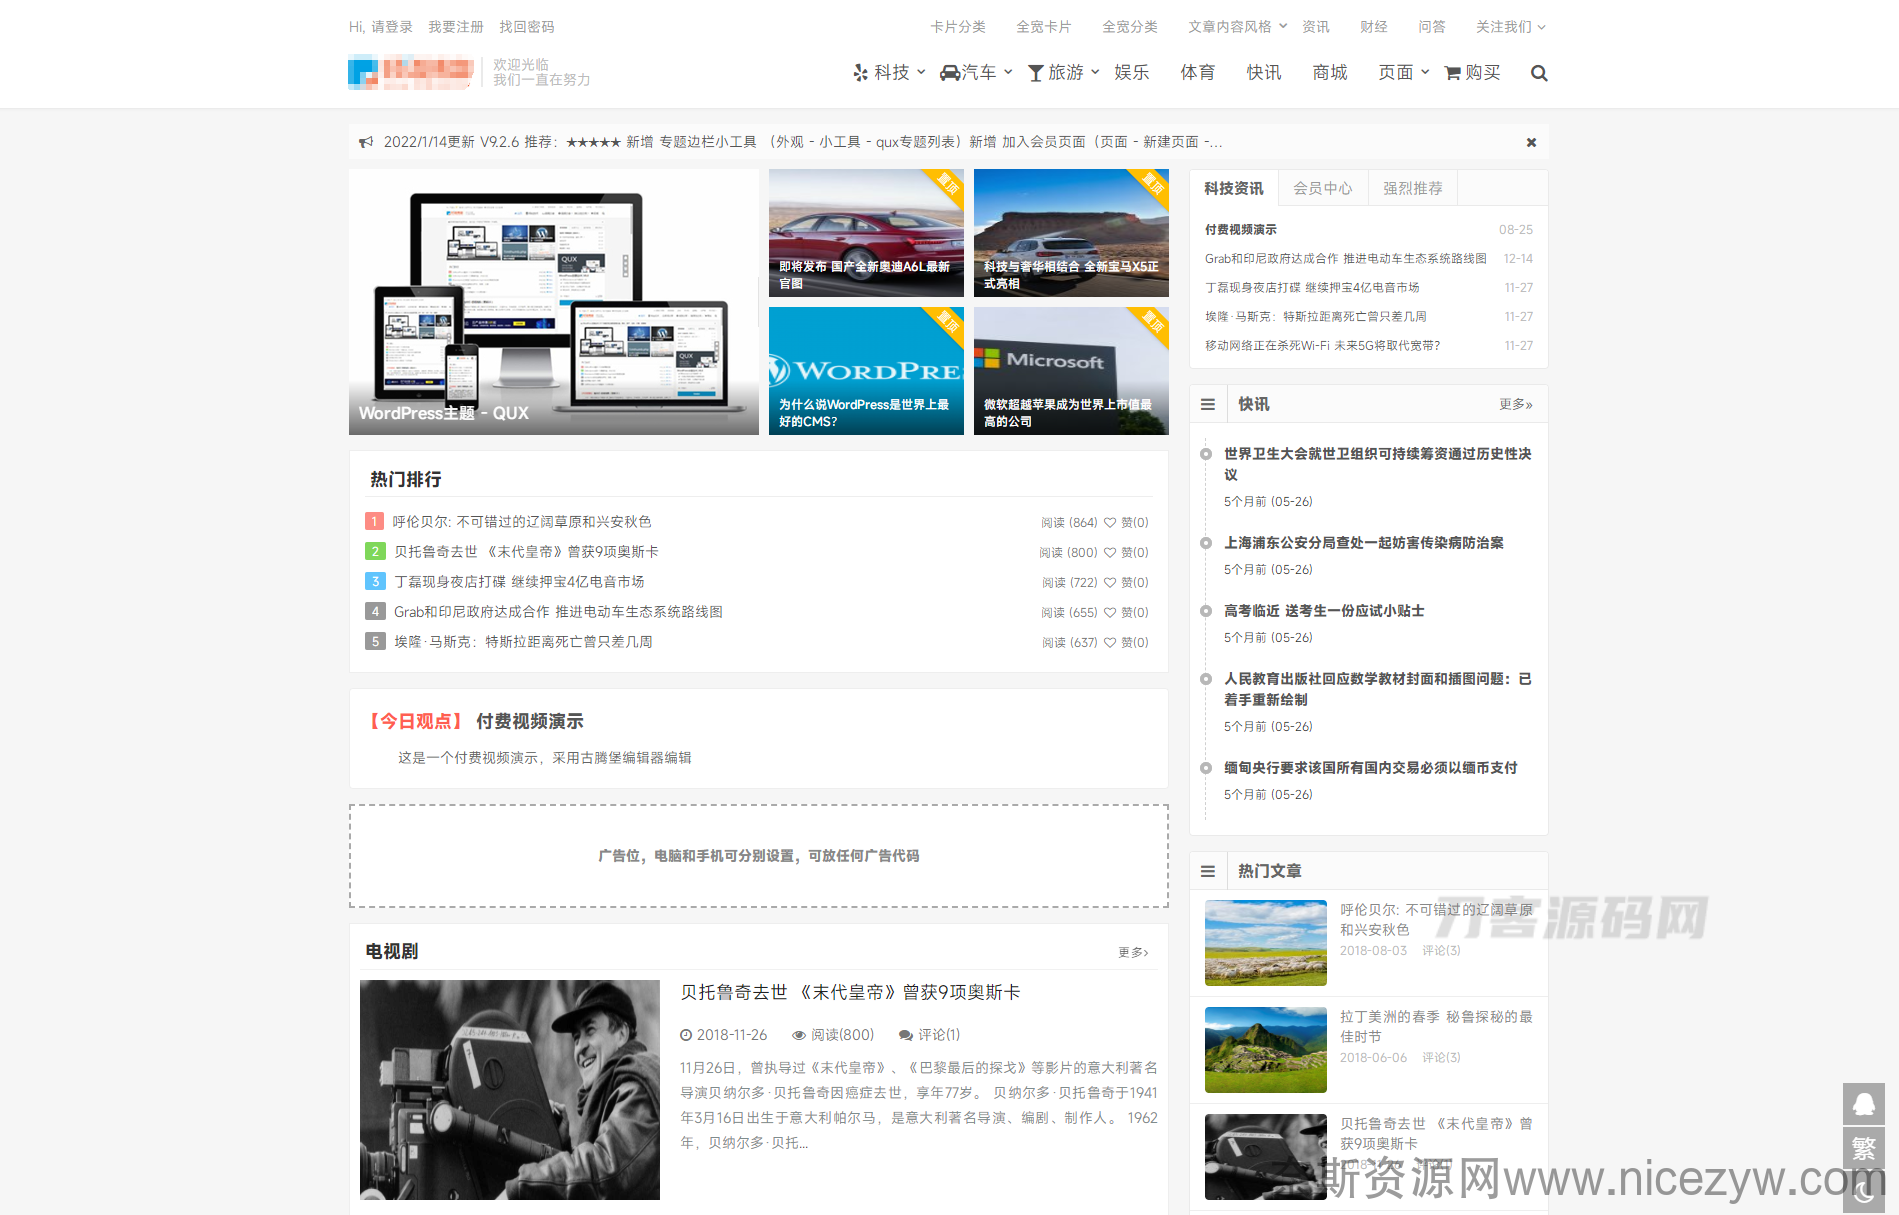This screenshot has height=1215, width=1899.
Task: Open the 快讯 navigation item
Action: [1264, 73]
